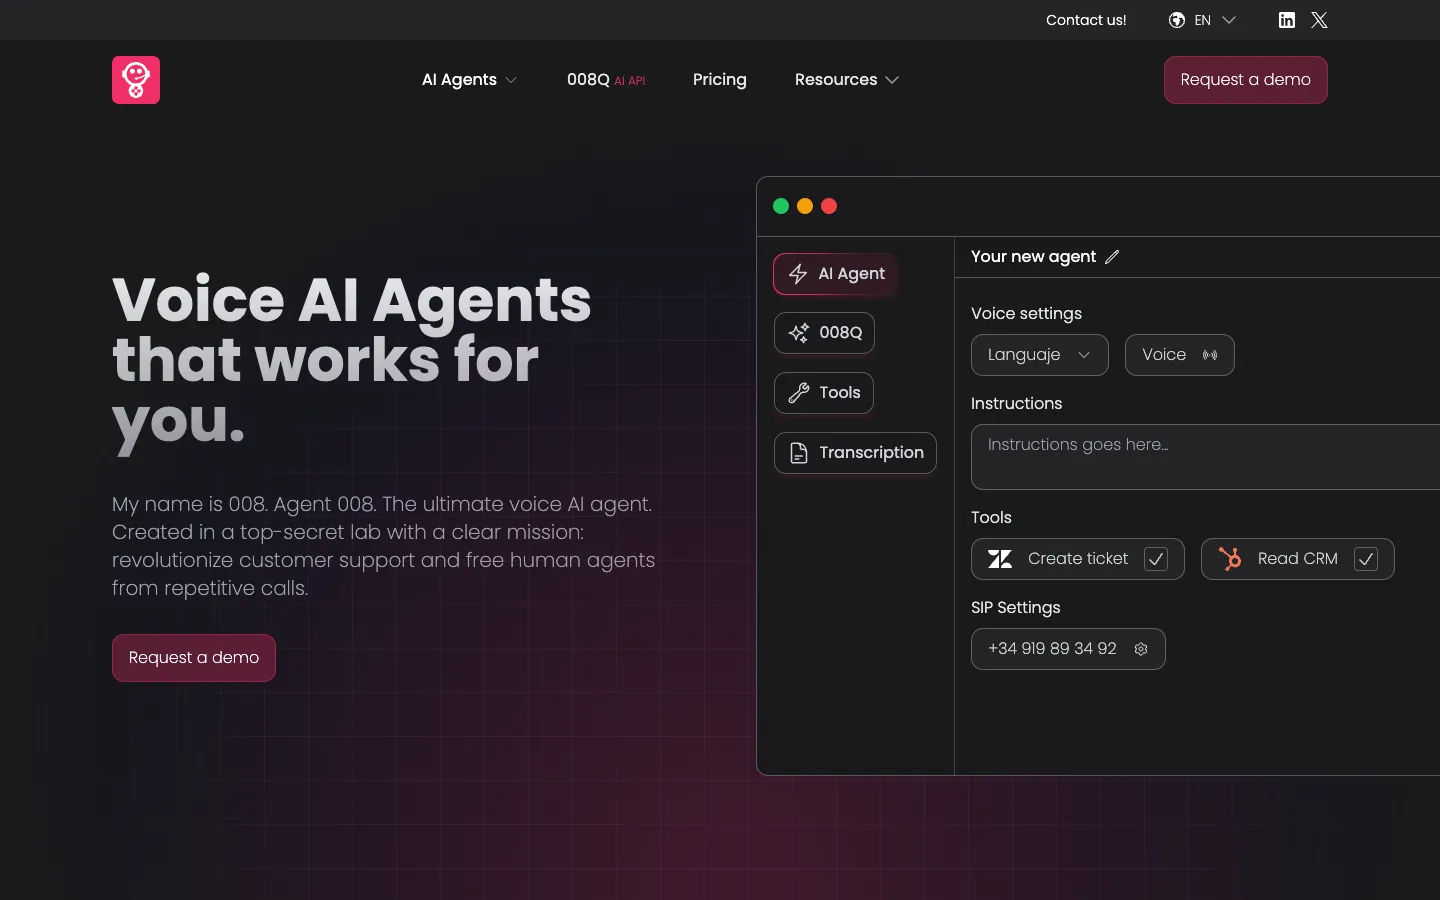
Task: Click the +34 919 89 34 92 SIP field
Action: [x=1068, y=649]
